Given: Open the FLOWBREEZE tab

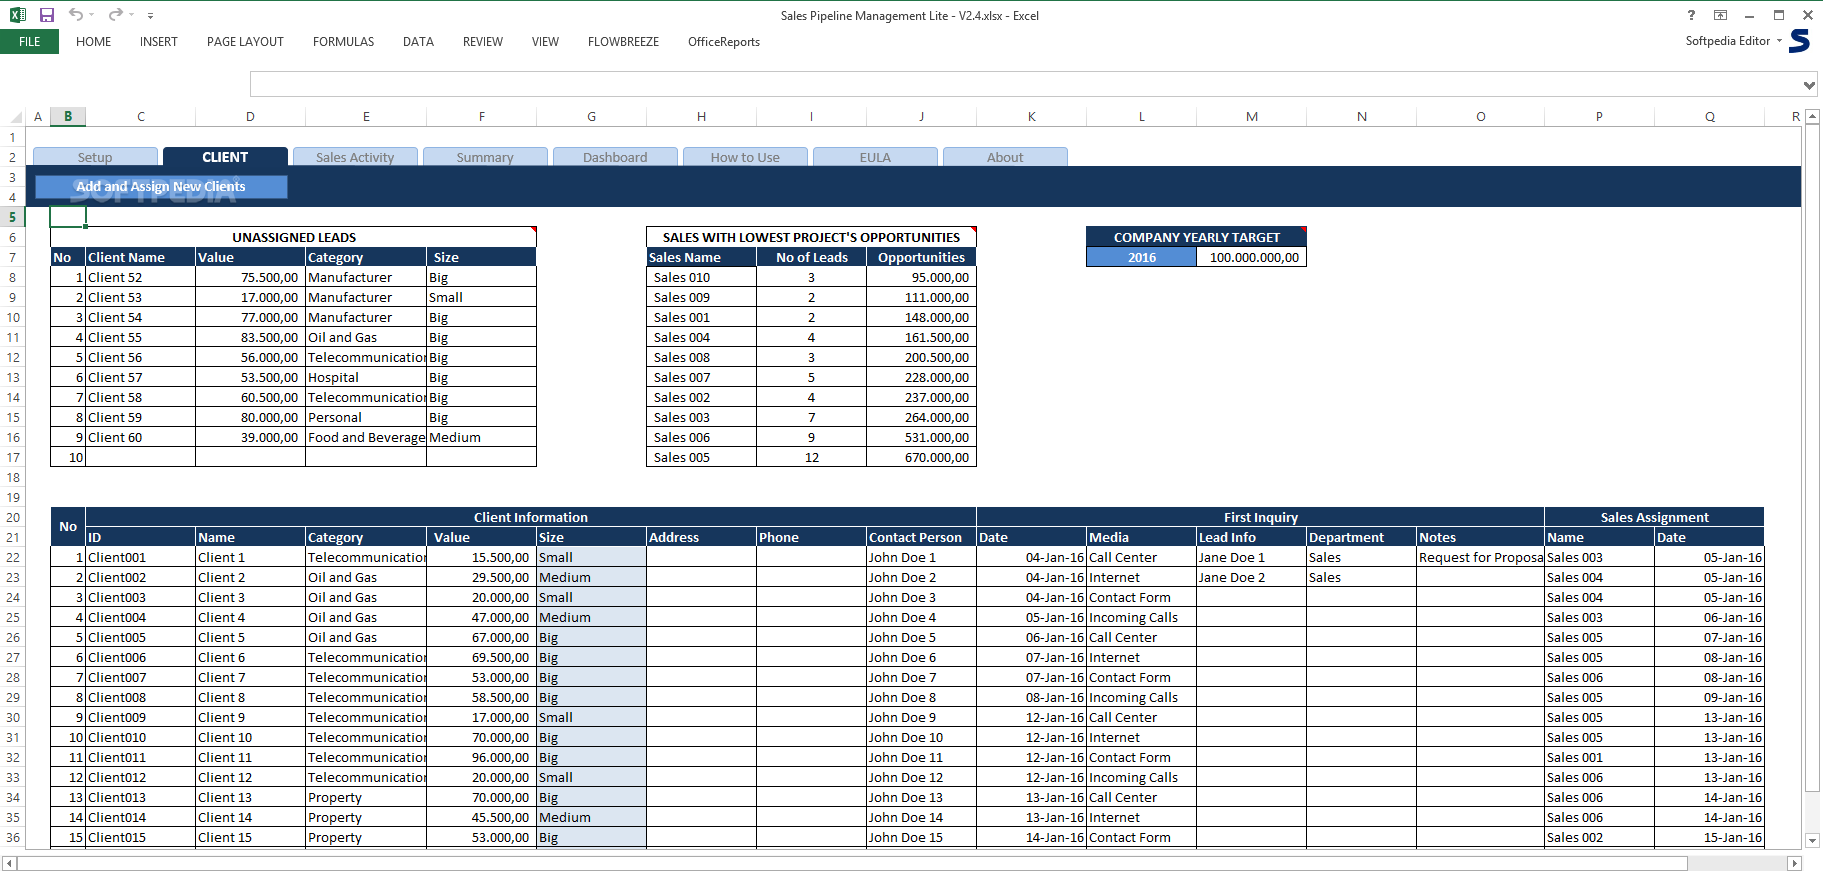Looking at the screenshot, I should tap(623, 42).
